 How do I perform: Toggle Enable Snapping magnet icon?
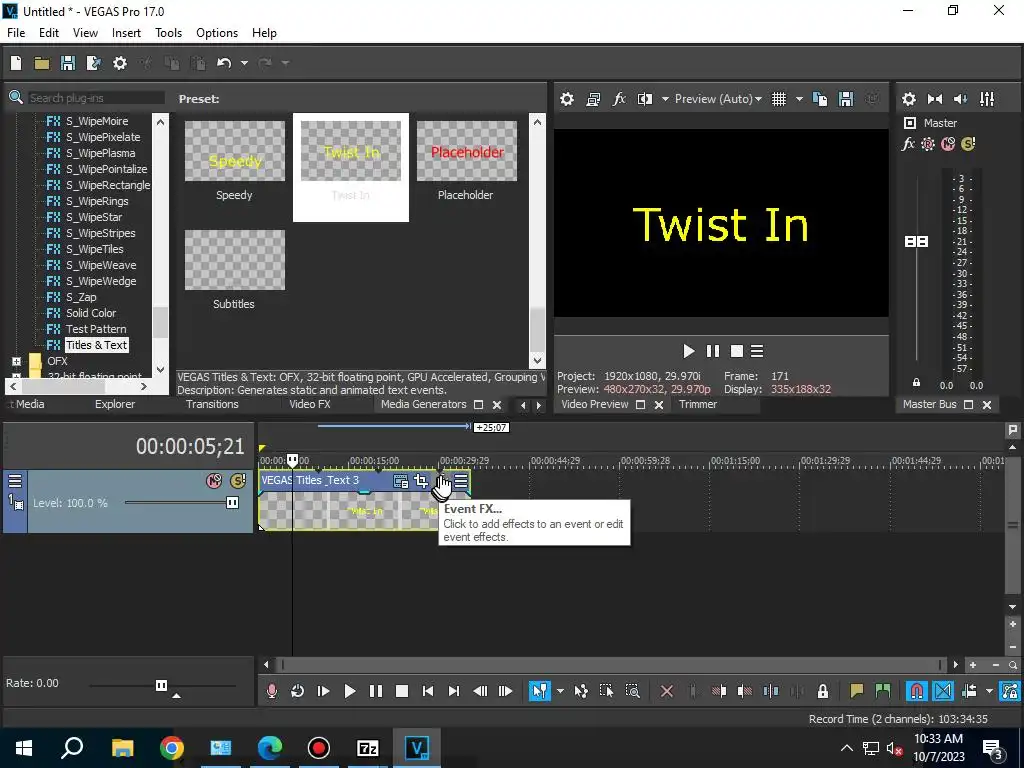pos(917,691)
